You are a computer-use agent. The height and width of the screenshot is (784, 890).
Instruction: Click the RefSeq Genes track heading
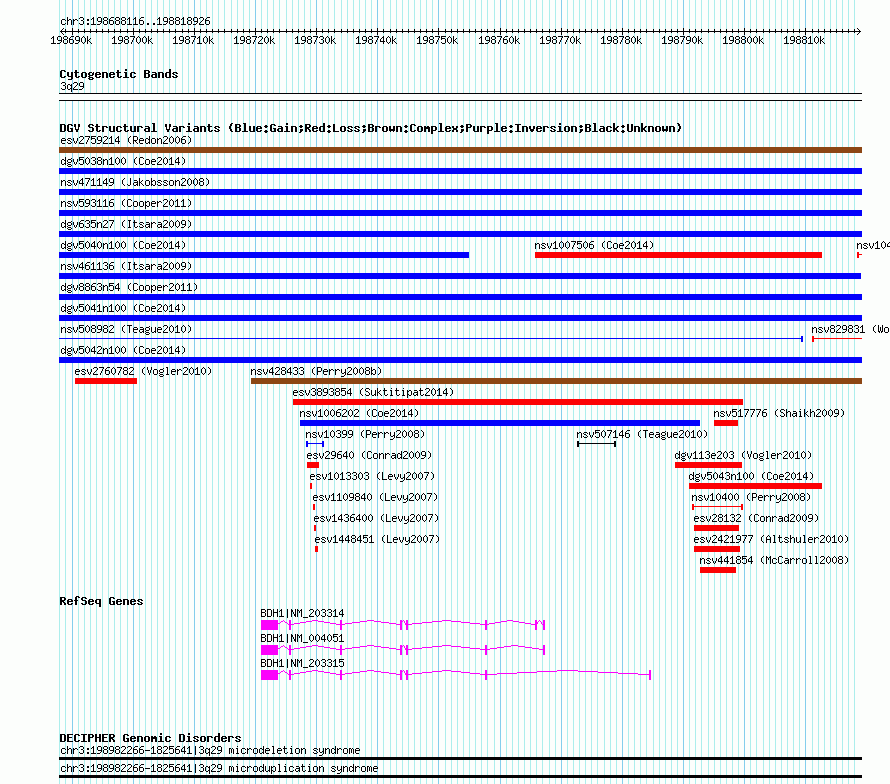tap(101, 601)
